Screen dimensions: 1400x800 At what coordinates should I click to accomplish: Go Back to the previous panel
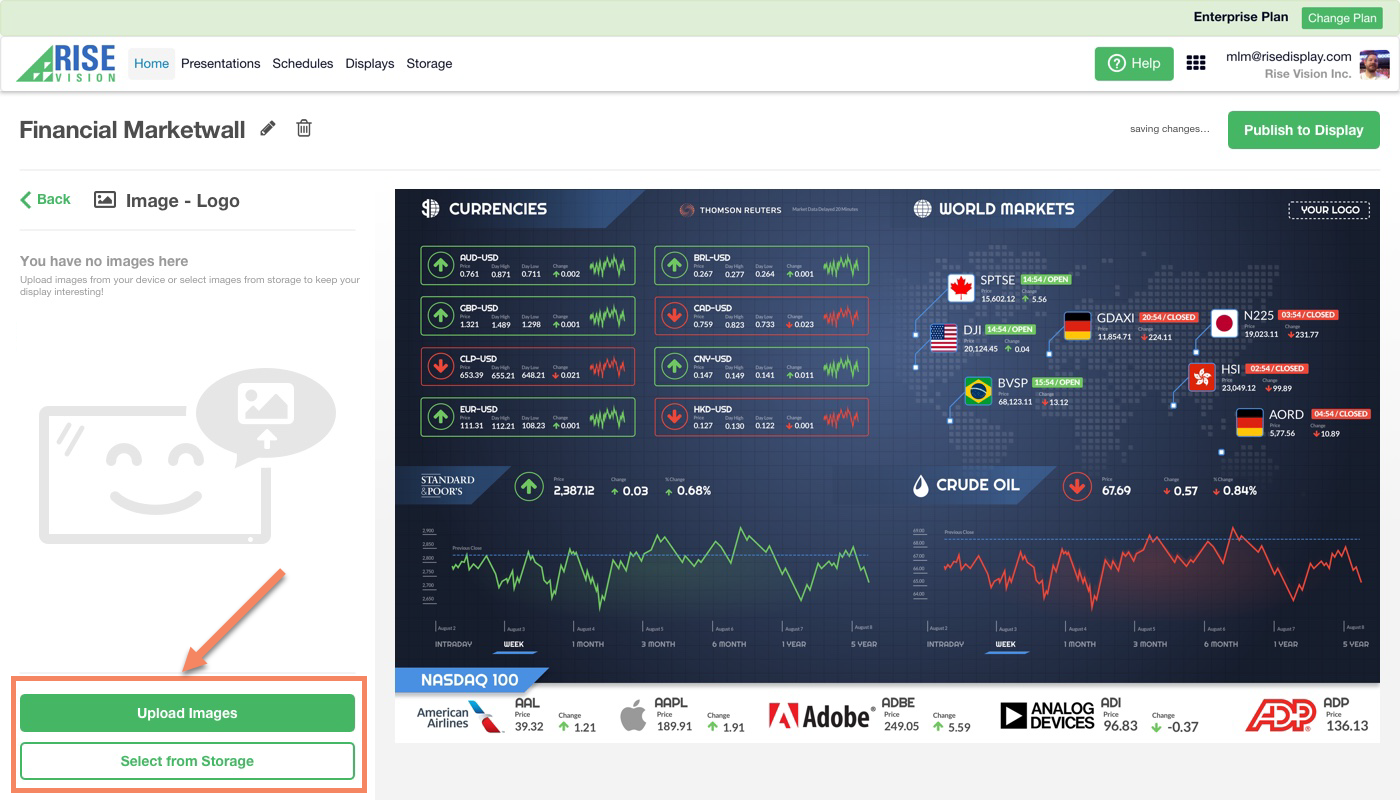coord(45,199)
